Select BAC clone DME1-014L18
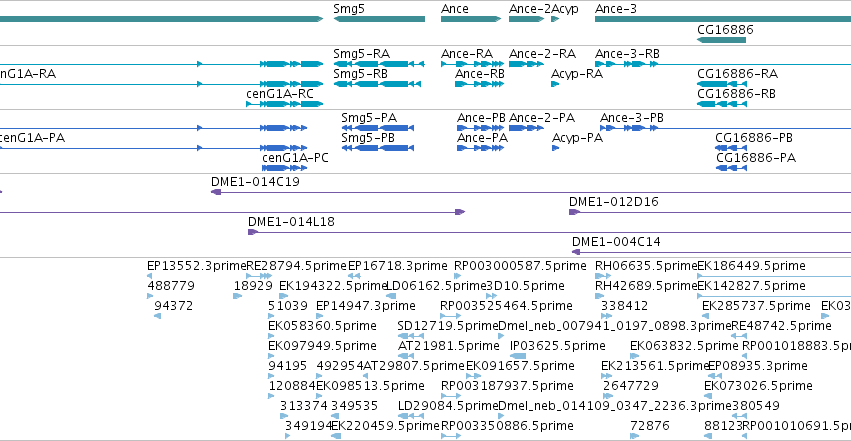Screen dimensions: 851x441 (x=291, y=222)
